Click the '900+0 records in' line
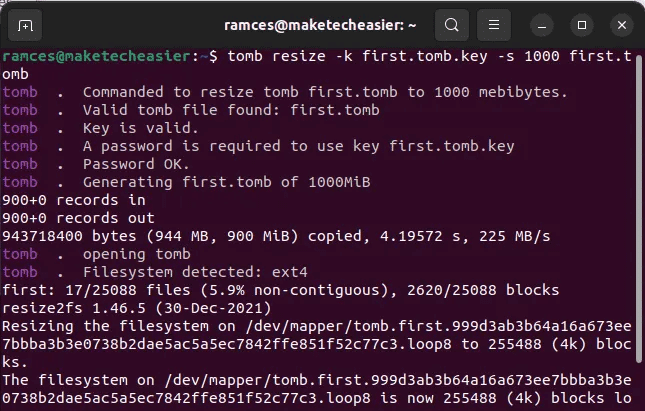645x411 pixels. click(x=75, y=199)
